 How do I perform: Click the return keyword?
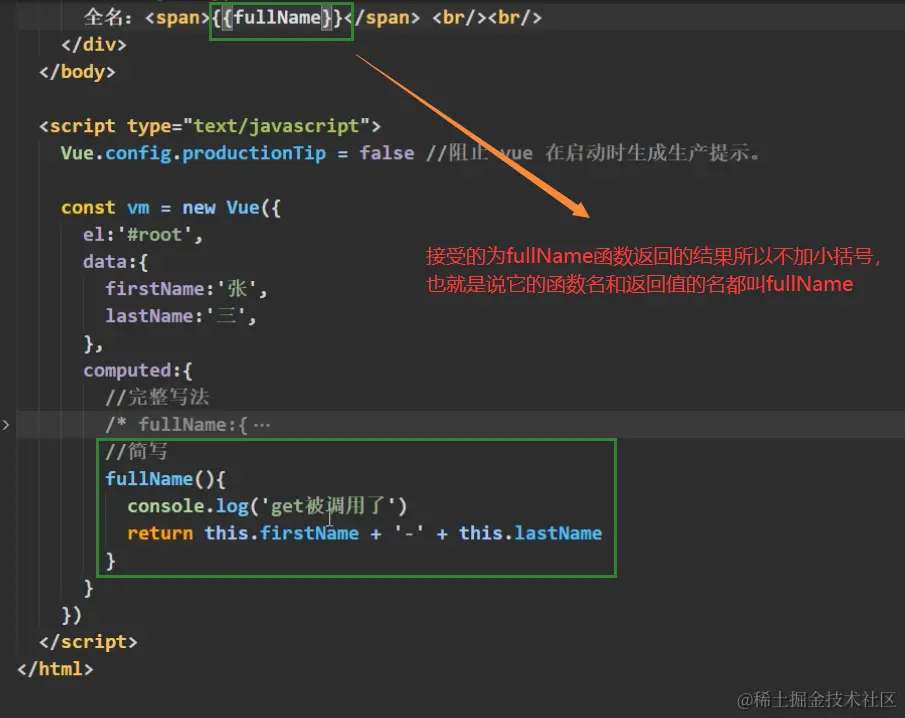pos(160,533)
